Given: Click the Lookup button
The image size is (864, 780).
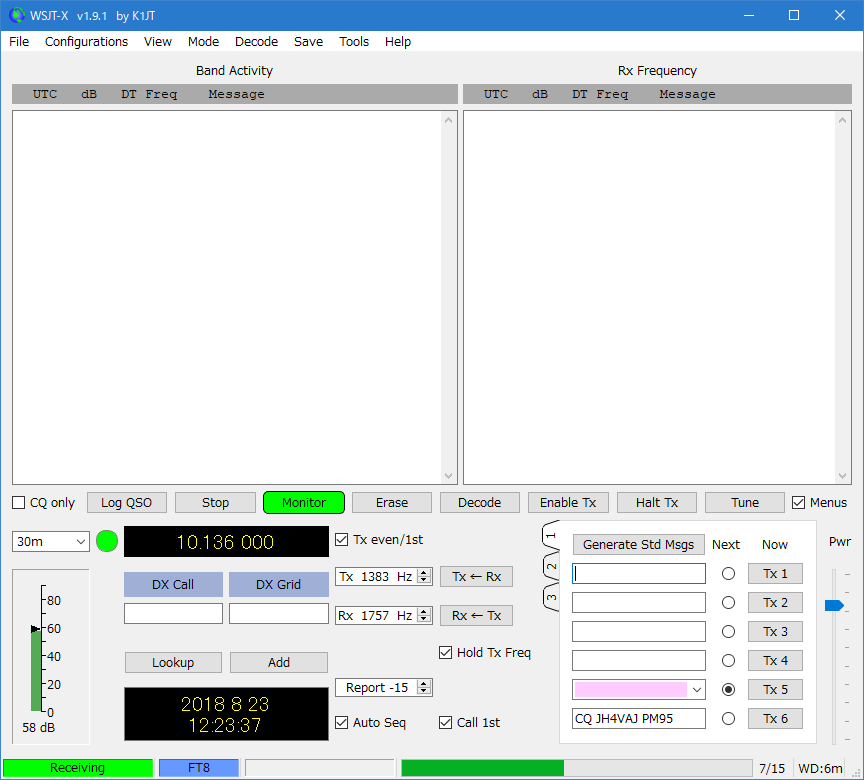Looking at the screenshot, I should (x=173, y=662).
